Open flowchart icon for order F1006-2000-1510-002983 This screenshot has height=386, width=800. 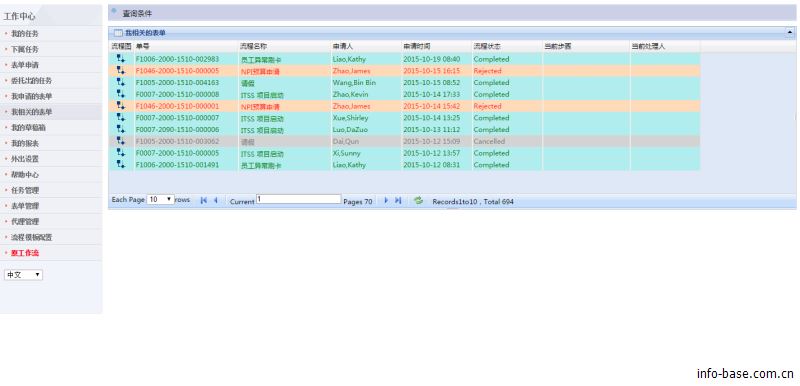click(121, 59)
